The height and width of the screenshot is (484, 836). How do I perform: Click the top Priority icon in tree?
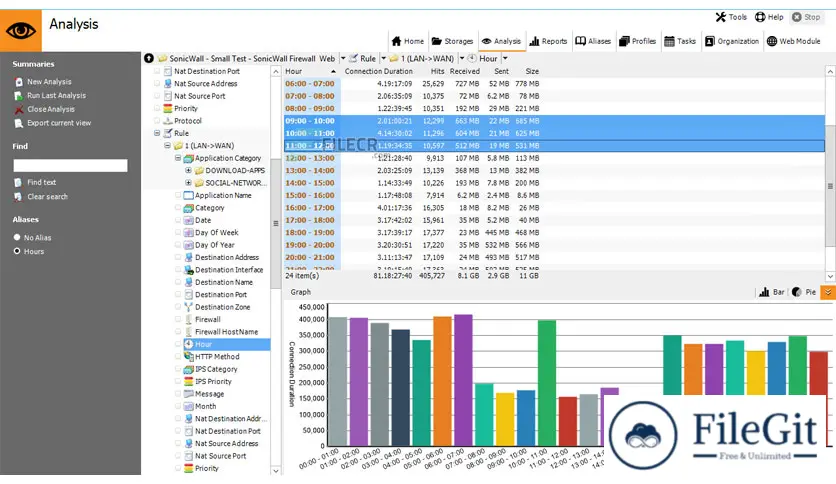[x=168, y=108]
